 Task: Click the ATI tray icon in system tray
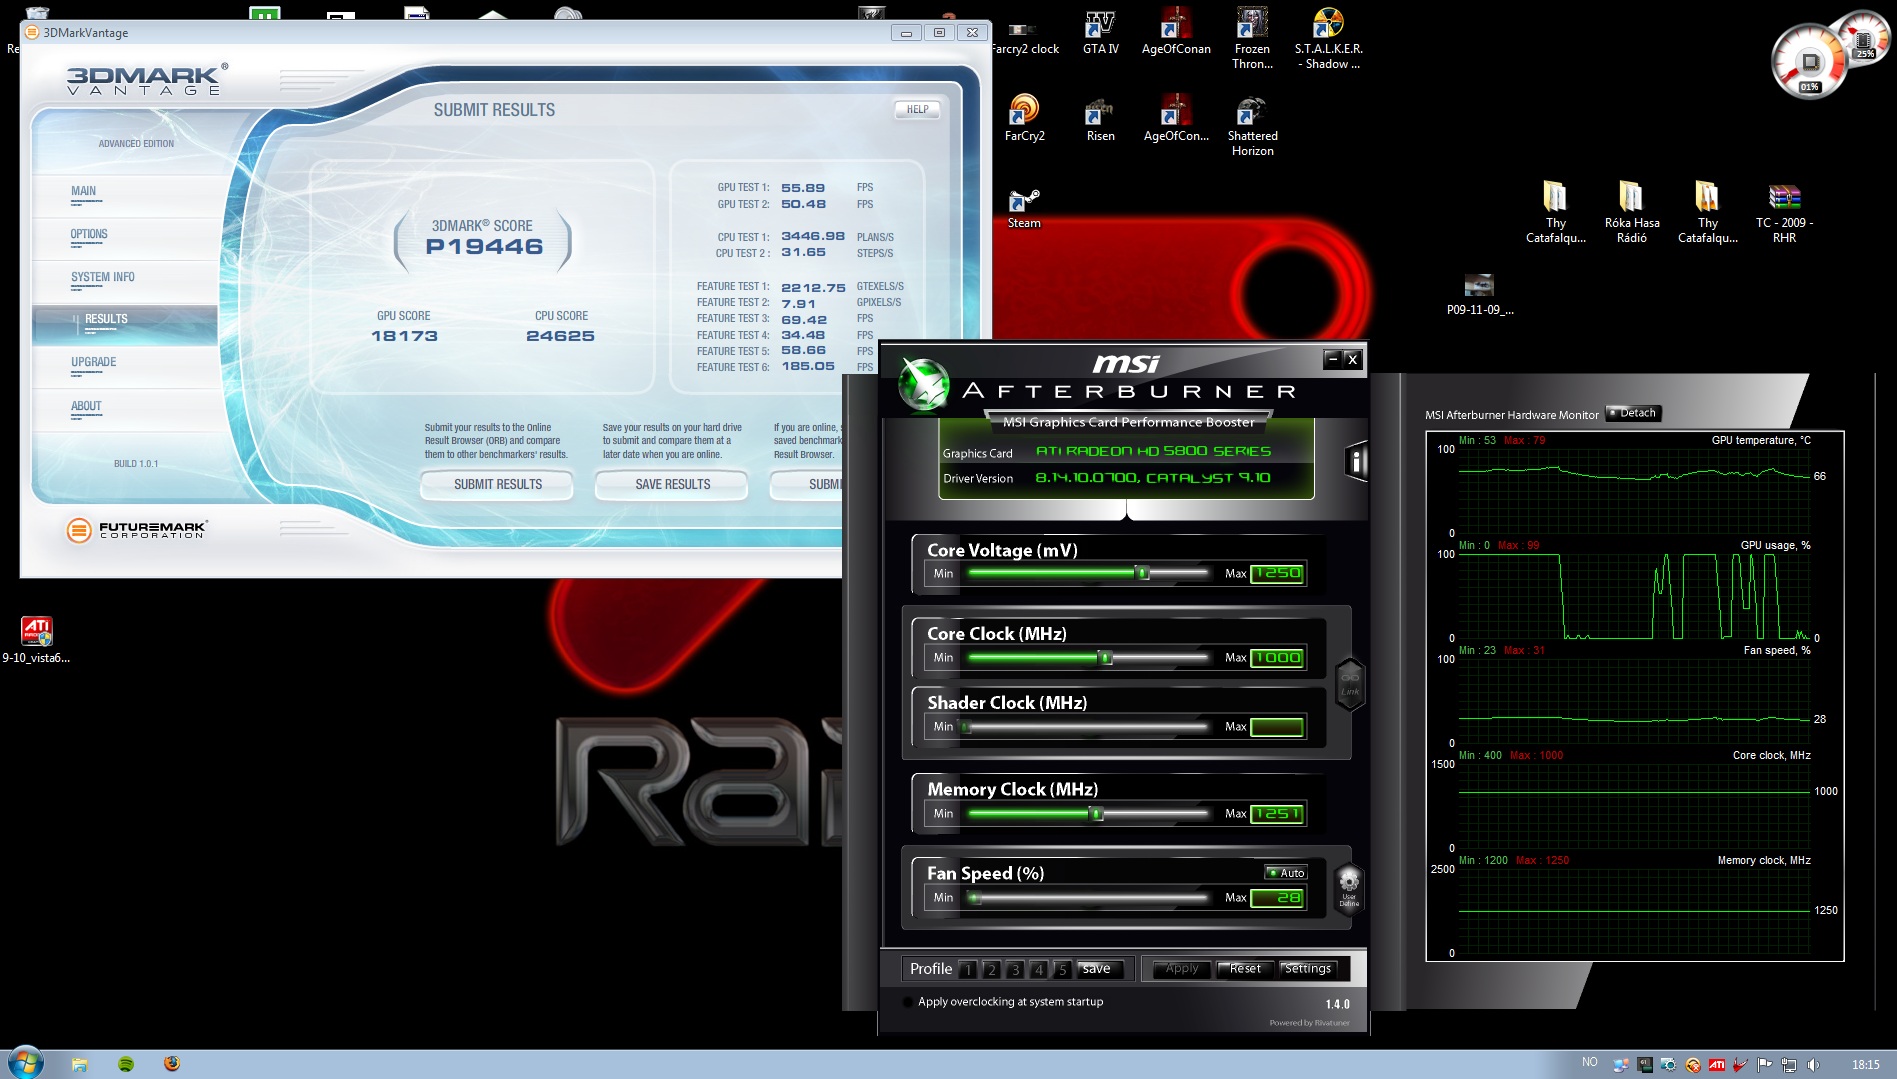[1716, 1064]
